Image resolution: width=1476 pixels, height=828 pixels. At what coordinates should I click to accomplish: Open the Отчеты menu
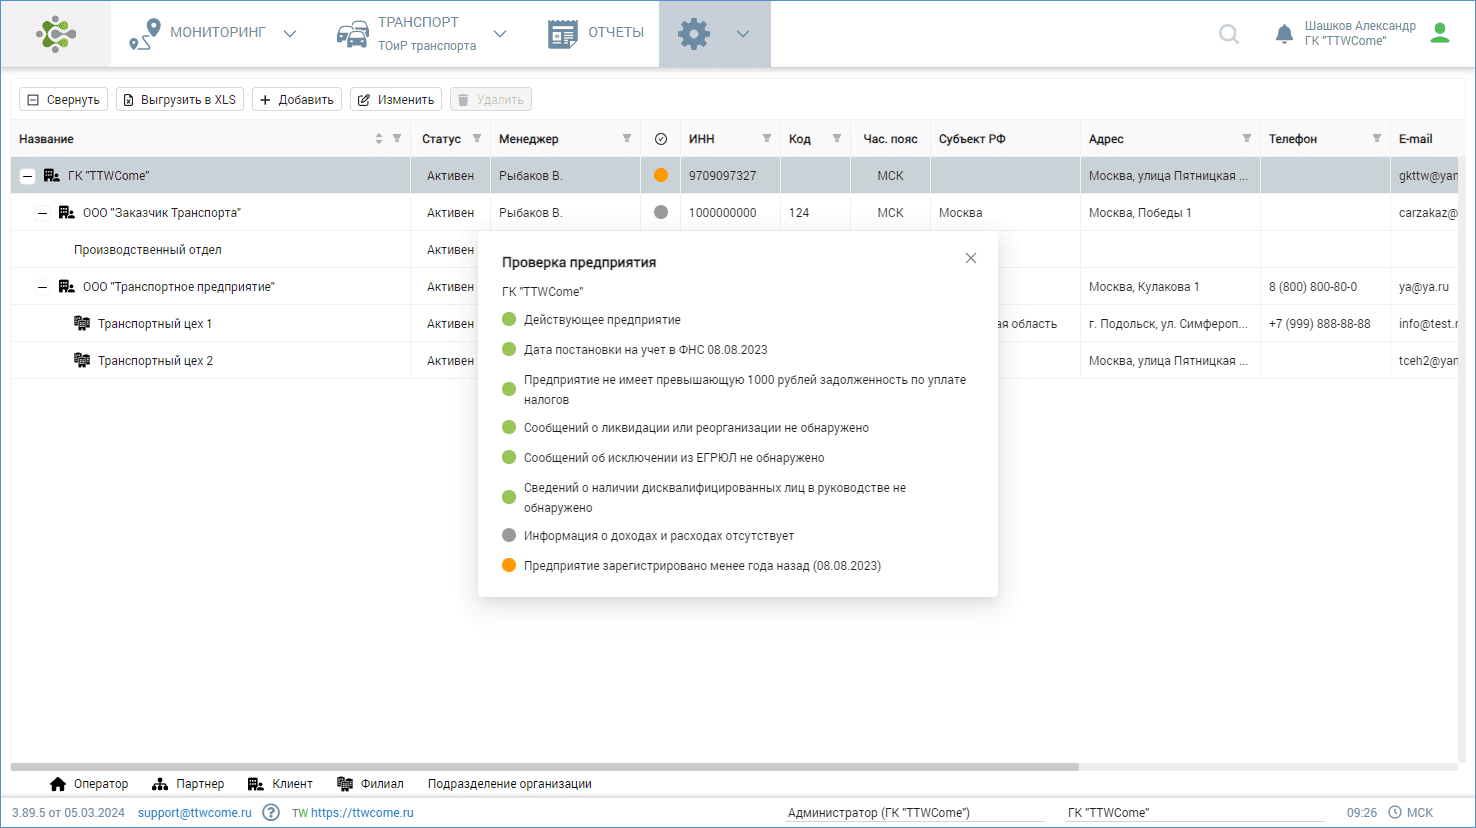click(x=597, y=33)
